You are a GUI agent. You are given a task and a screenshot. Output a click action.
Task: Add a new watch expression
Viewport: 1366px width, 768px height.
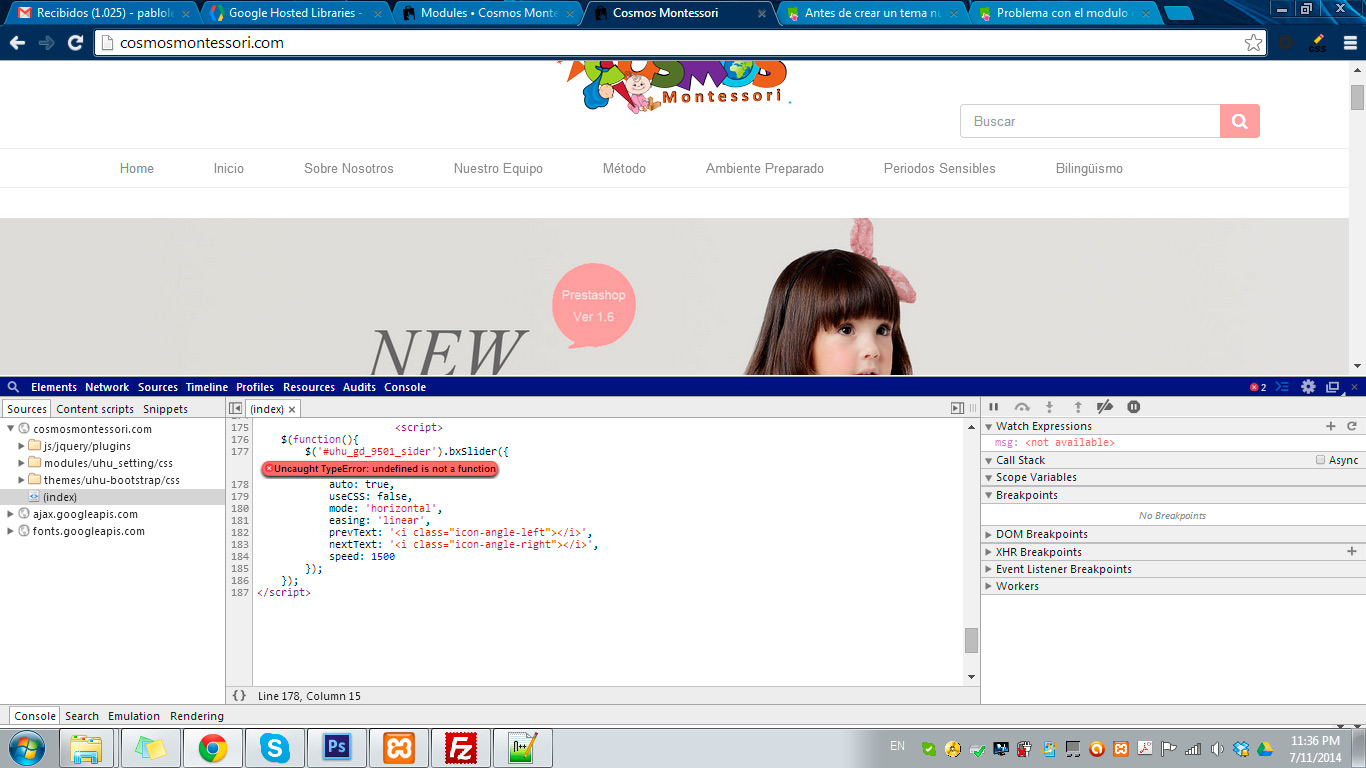[x=1331, y=426]
